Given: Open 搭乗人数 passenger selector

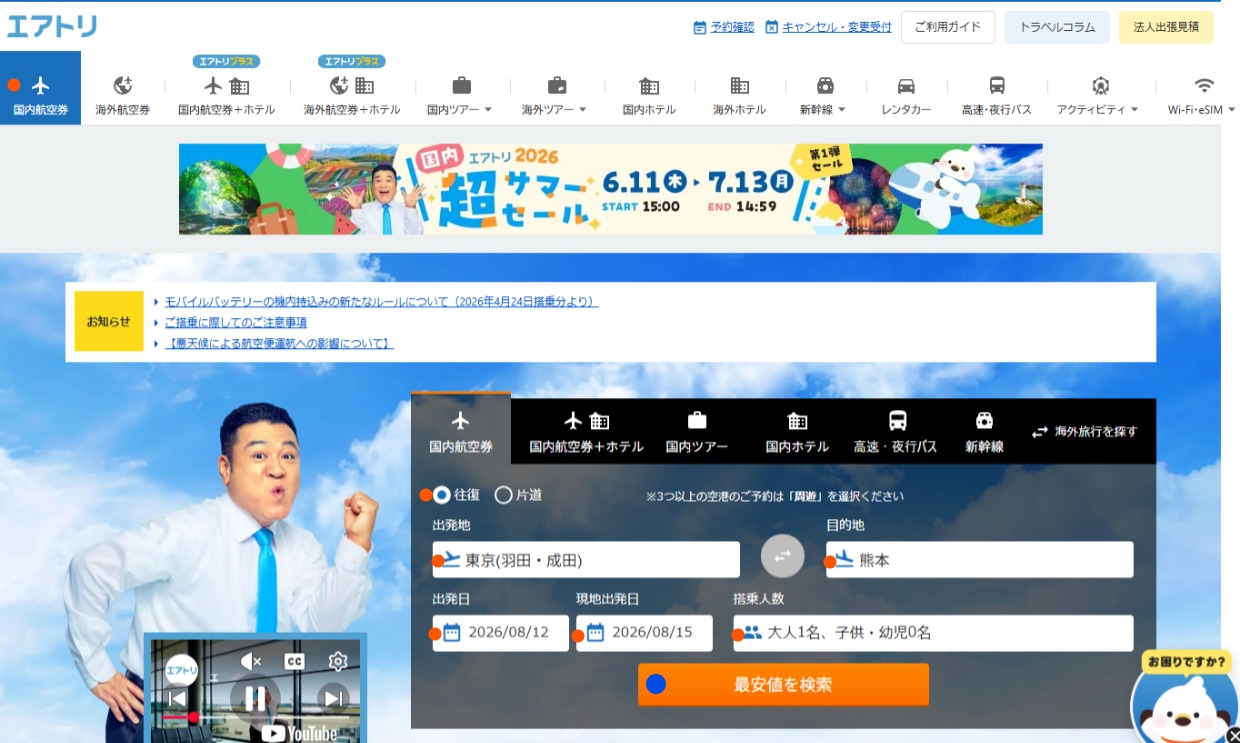Looking at the screenshot, I should pyautogui.click(x=933, y=632).
